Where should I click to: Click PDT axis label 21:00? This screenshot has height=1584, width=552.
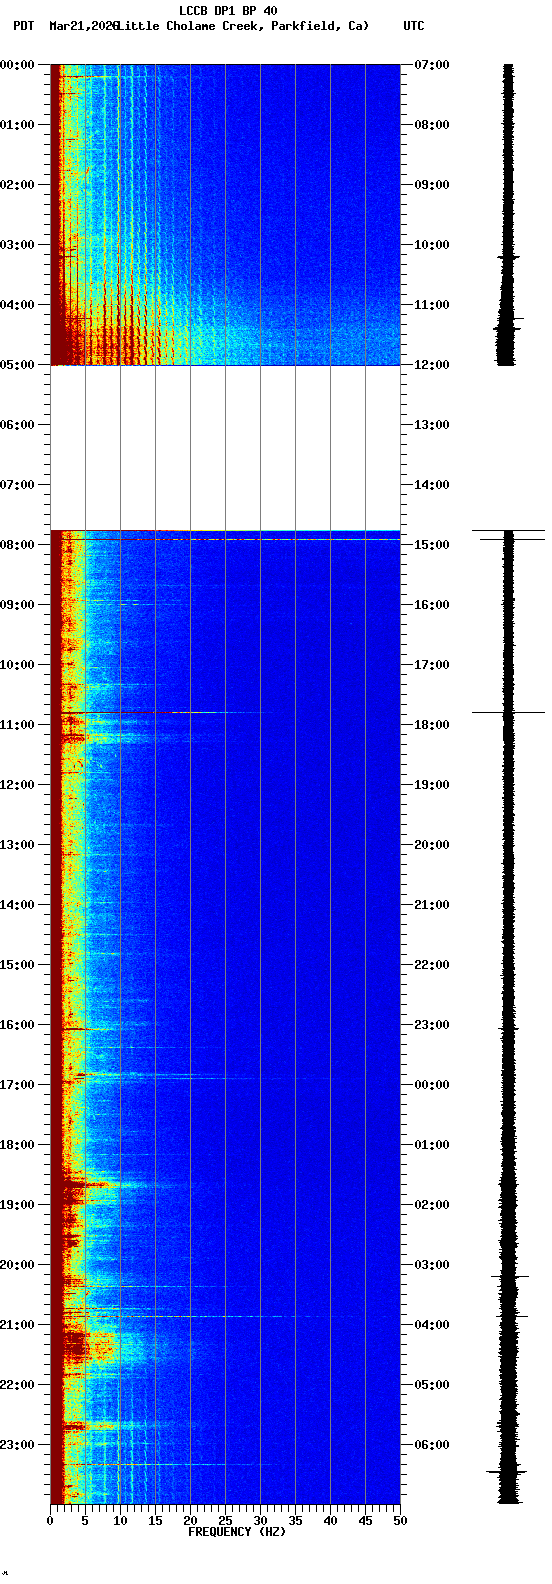(17, 1325)
